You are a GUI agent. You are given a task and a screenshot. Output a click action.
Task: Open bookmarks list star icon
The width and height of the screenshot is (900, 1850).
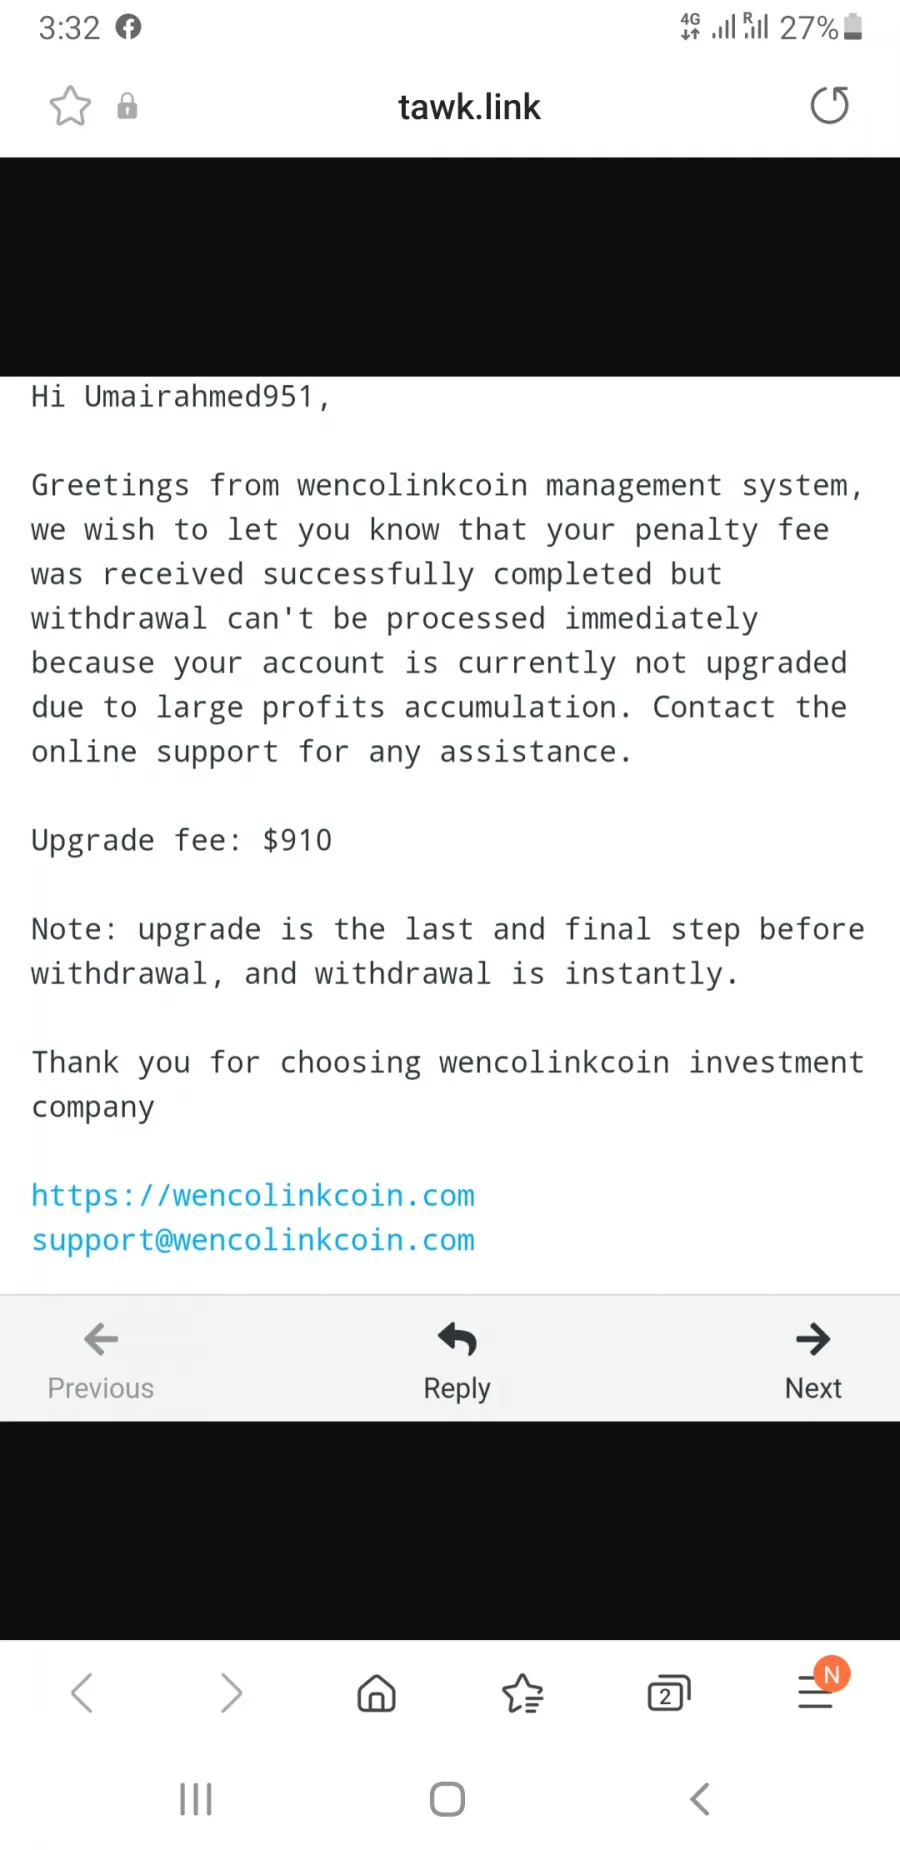pos(523,1693)
